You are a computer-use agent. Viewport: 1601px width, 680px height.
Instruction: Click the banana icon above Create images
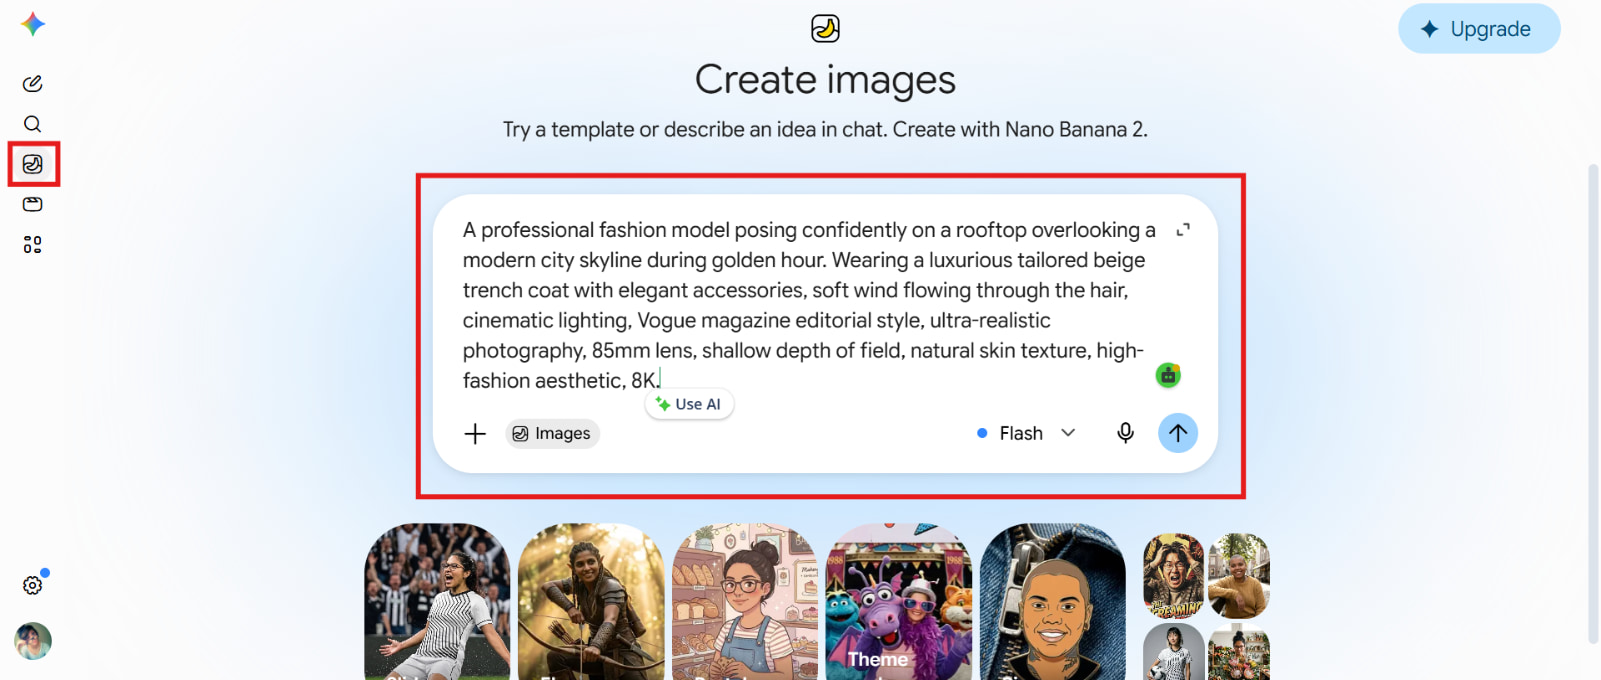[x=825, y=28]
